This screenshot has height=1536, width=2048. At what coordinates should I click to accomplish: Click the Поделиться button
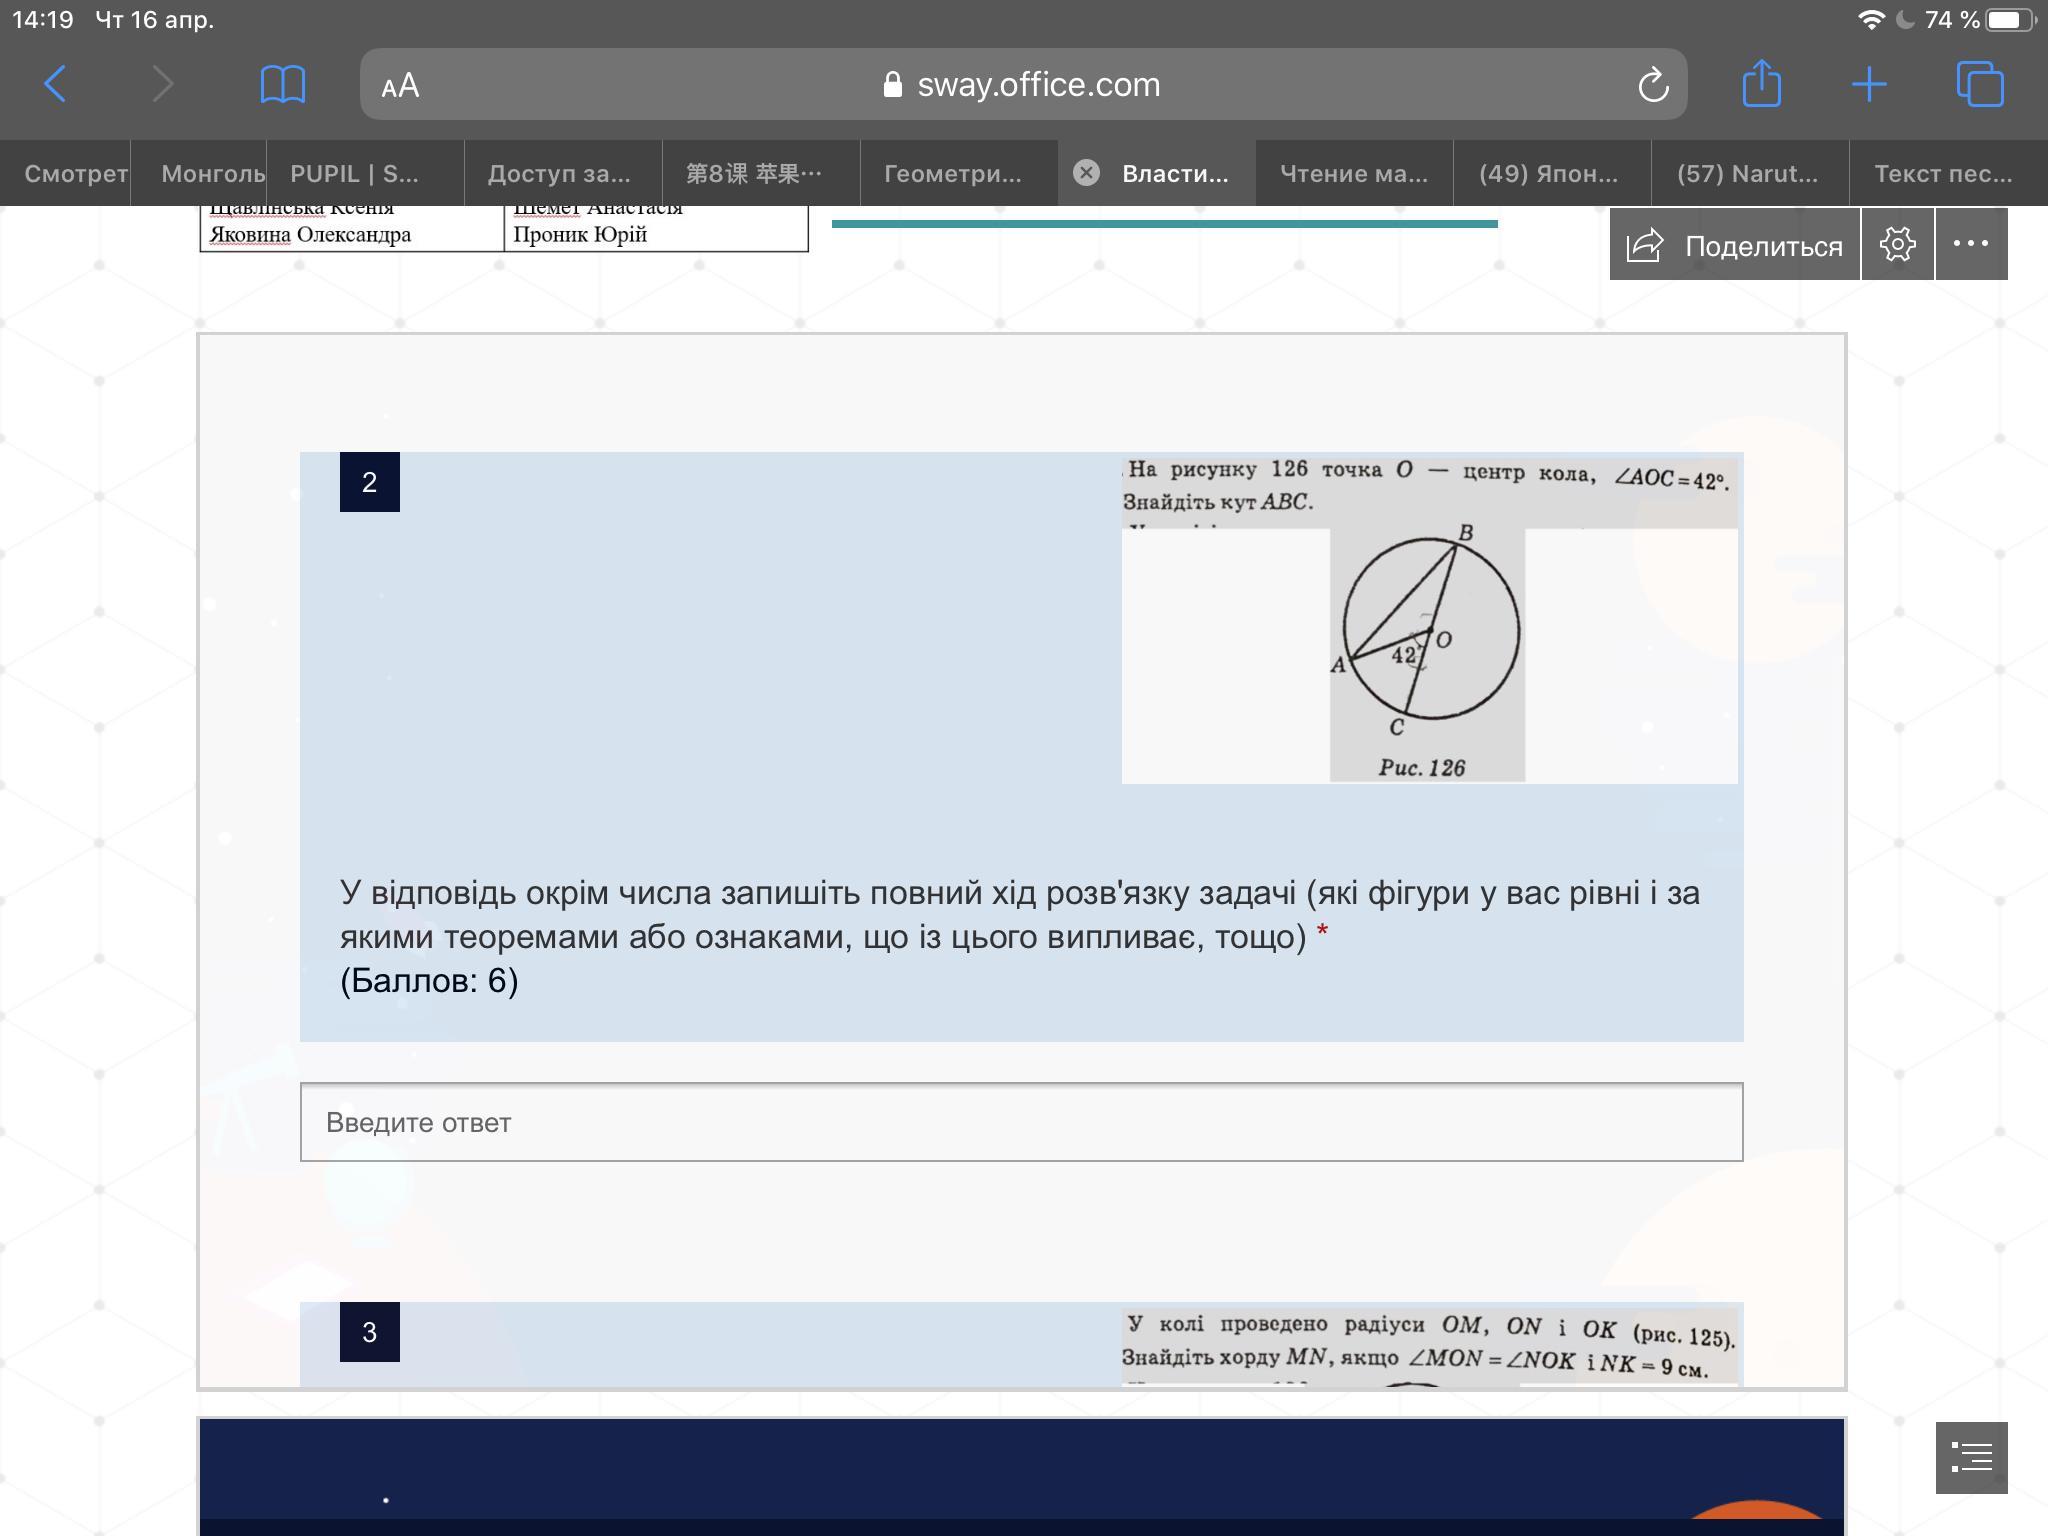click(1735, 245)
